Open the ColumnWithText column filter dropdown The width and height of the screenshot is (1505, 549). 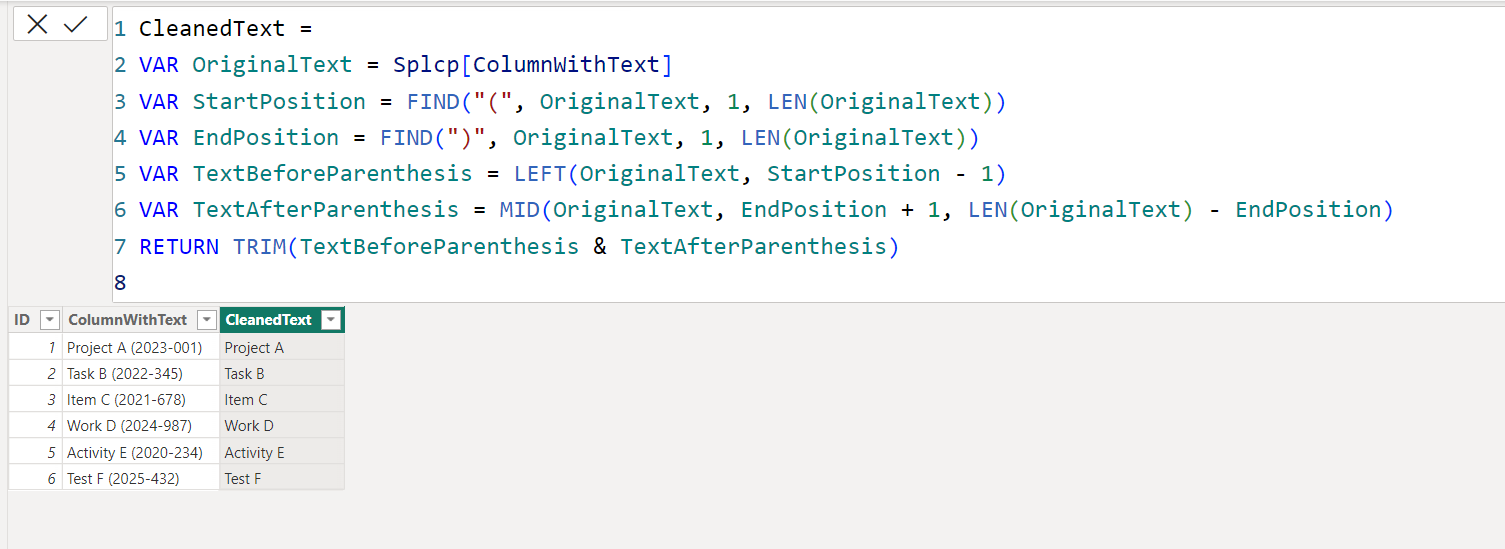(206, 320)
